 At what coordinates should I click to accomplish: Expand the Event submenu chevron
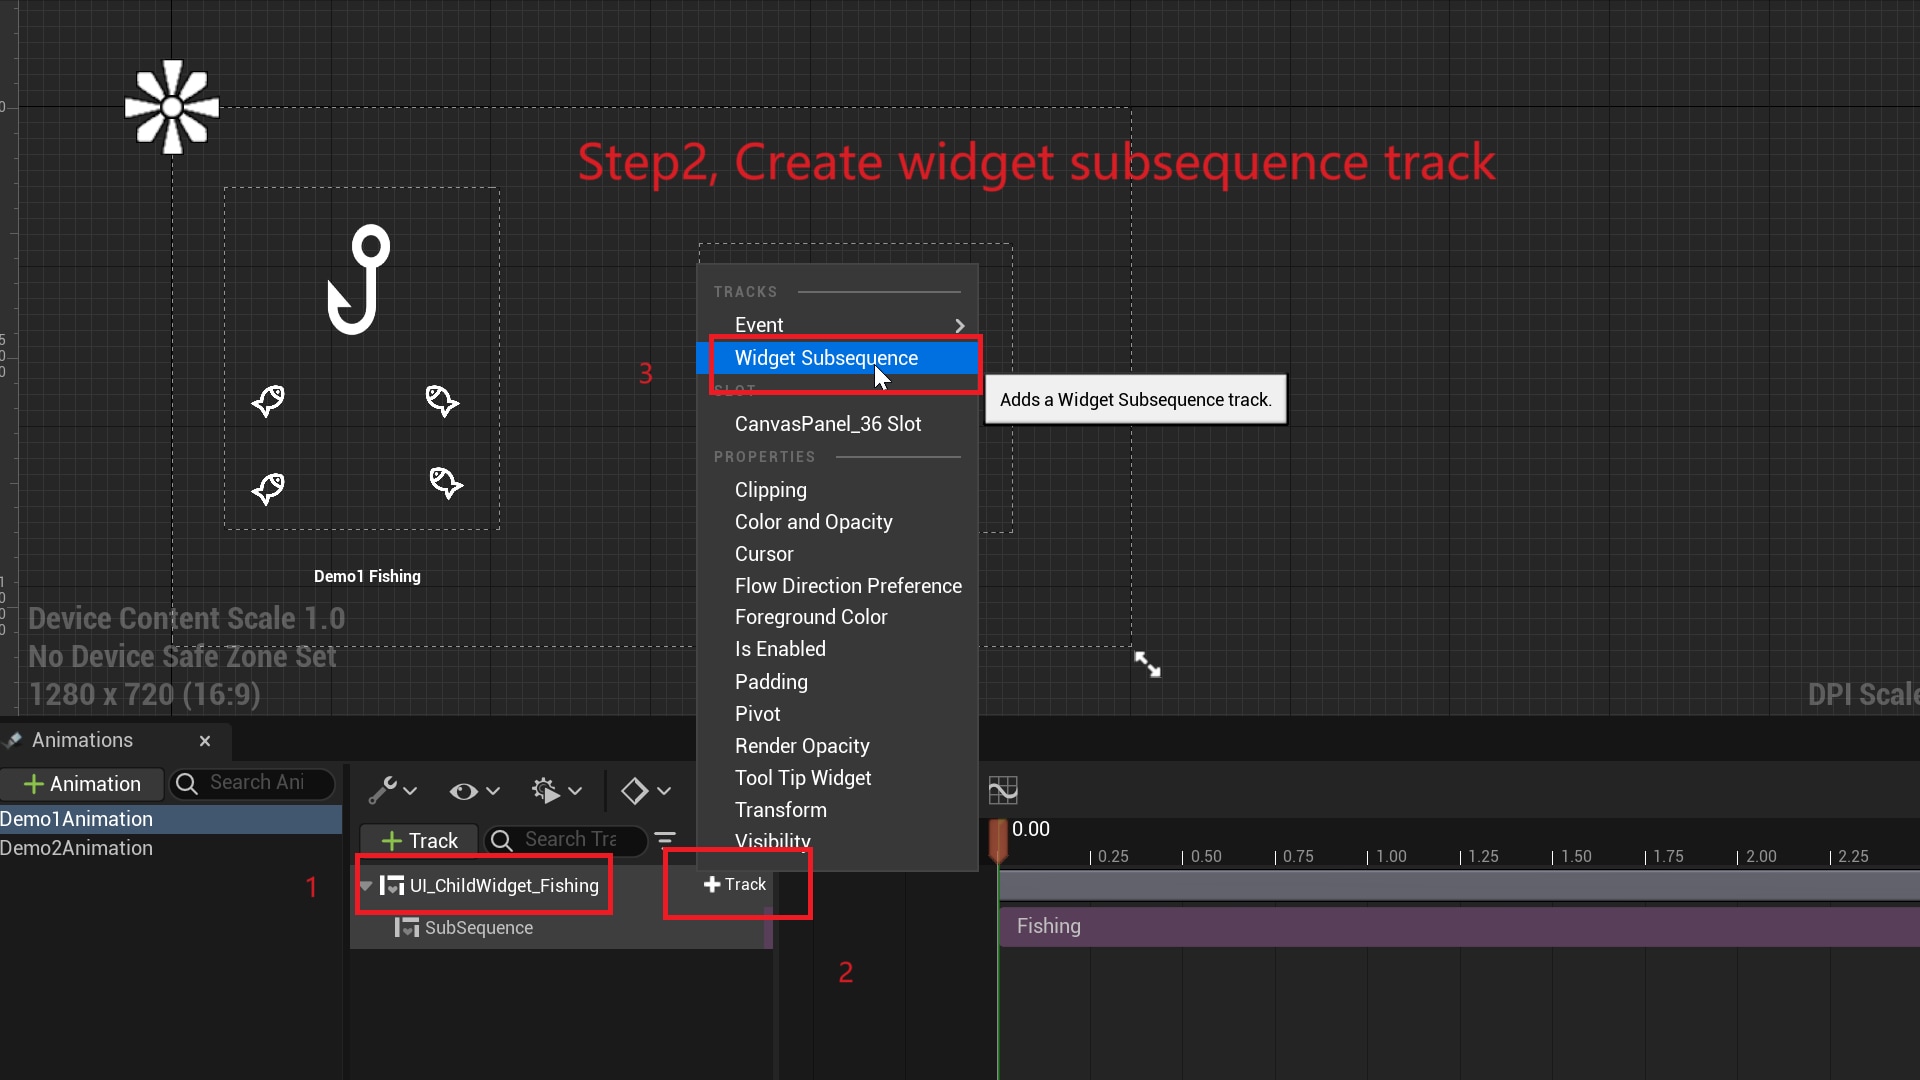pos(958,325)
